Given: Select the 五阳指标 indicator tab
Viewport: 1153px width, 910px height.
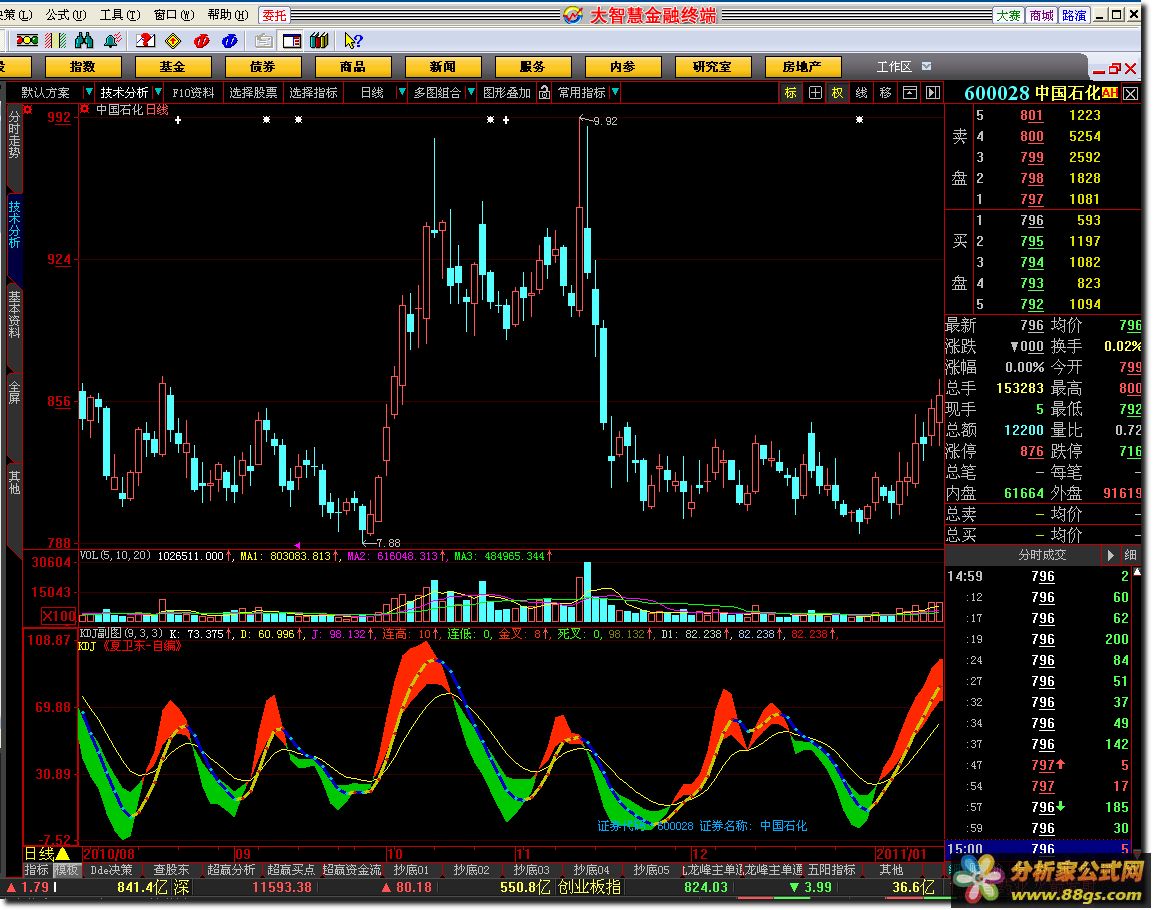Looking at the screenshot, I should [x=832, y=870].
